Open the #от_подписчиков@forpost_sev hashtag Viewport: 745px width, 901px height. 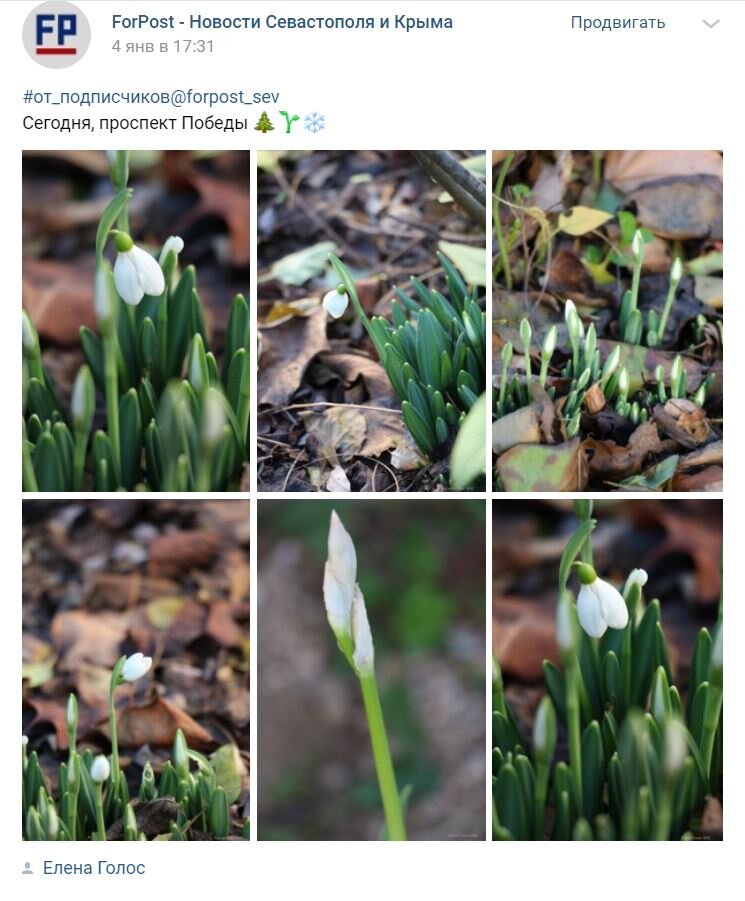[151, 97]
